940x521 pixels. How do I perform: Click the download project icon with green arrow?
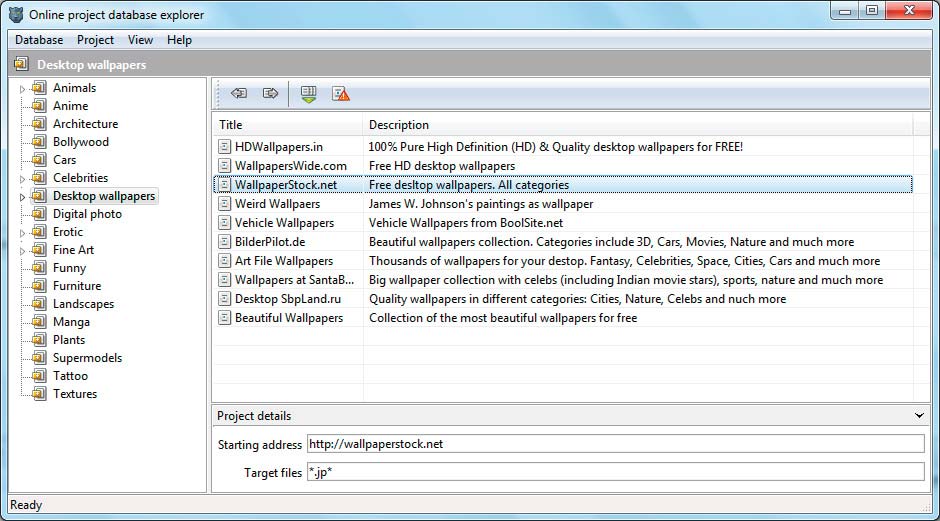[x=309, y=94]
